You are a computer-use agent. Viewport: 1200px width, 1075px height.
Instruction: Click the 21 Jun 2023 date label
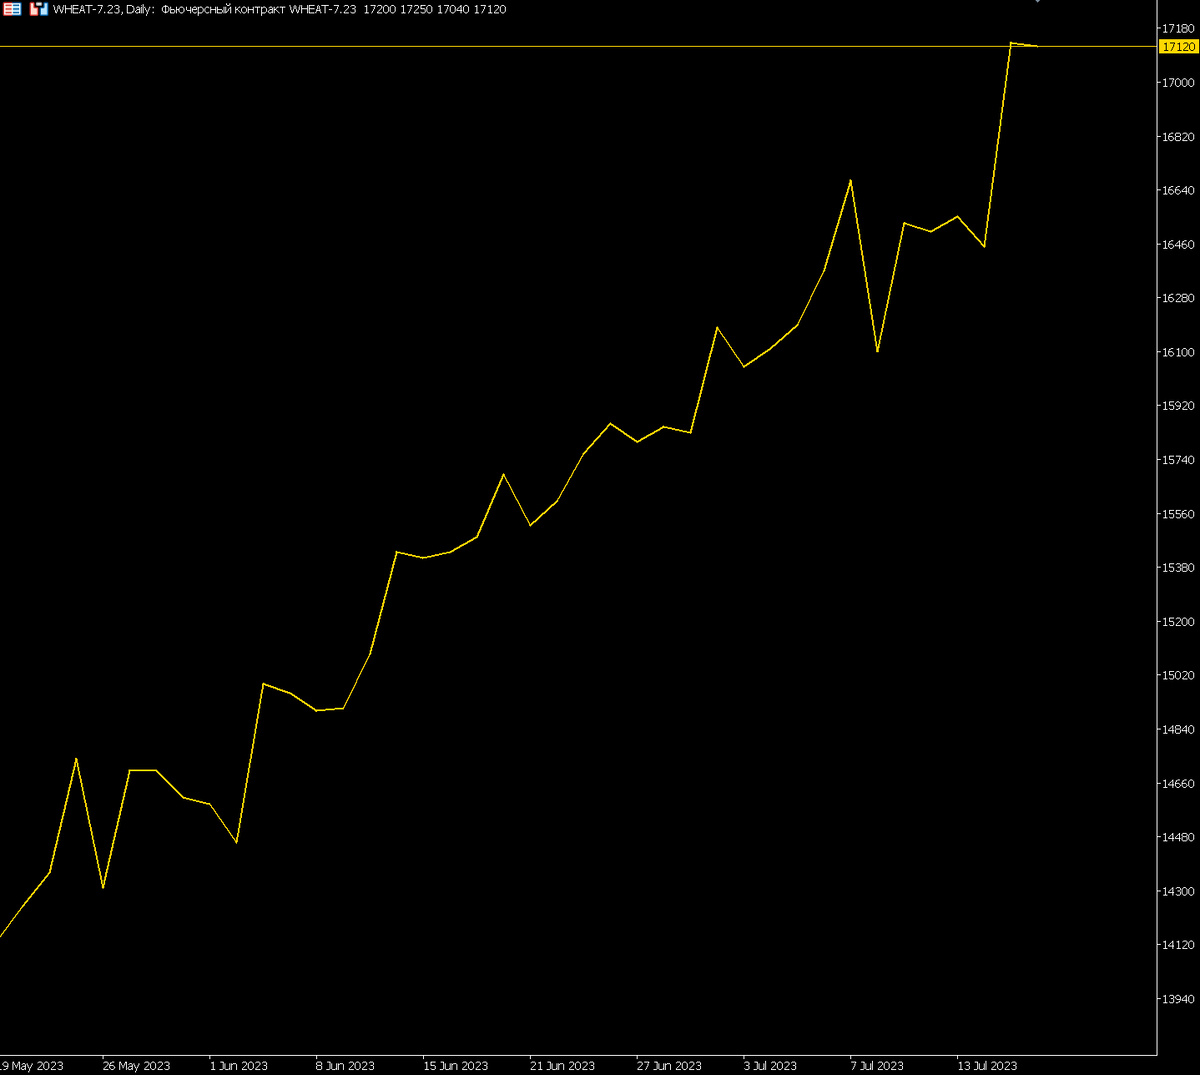click(562, 1066)
